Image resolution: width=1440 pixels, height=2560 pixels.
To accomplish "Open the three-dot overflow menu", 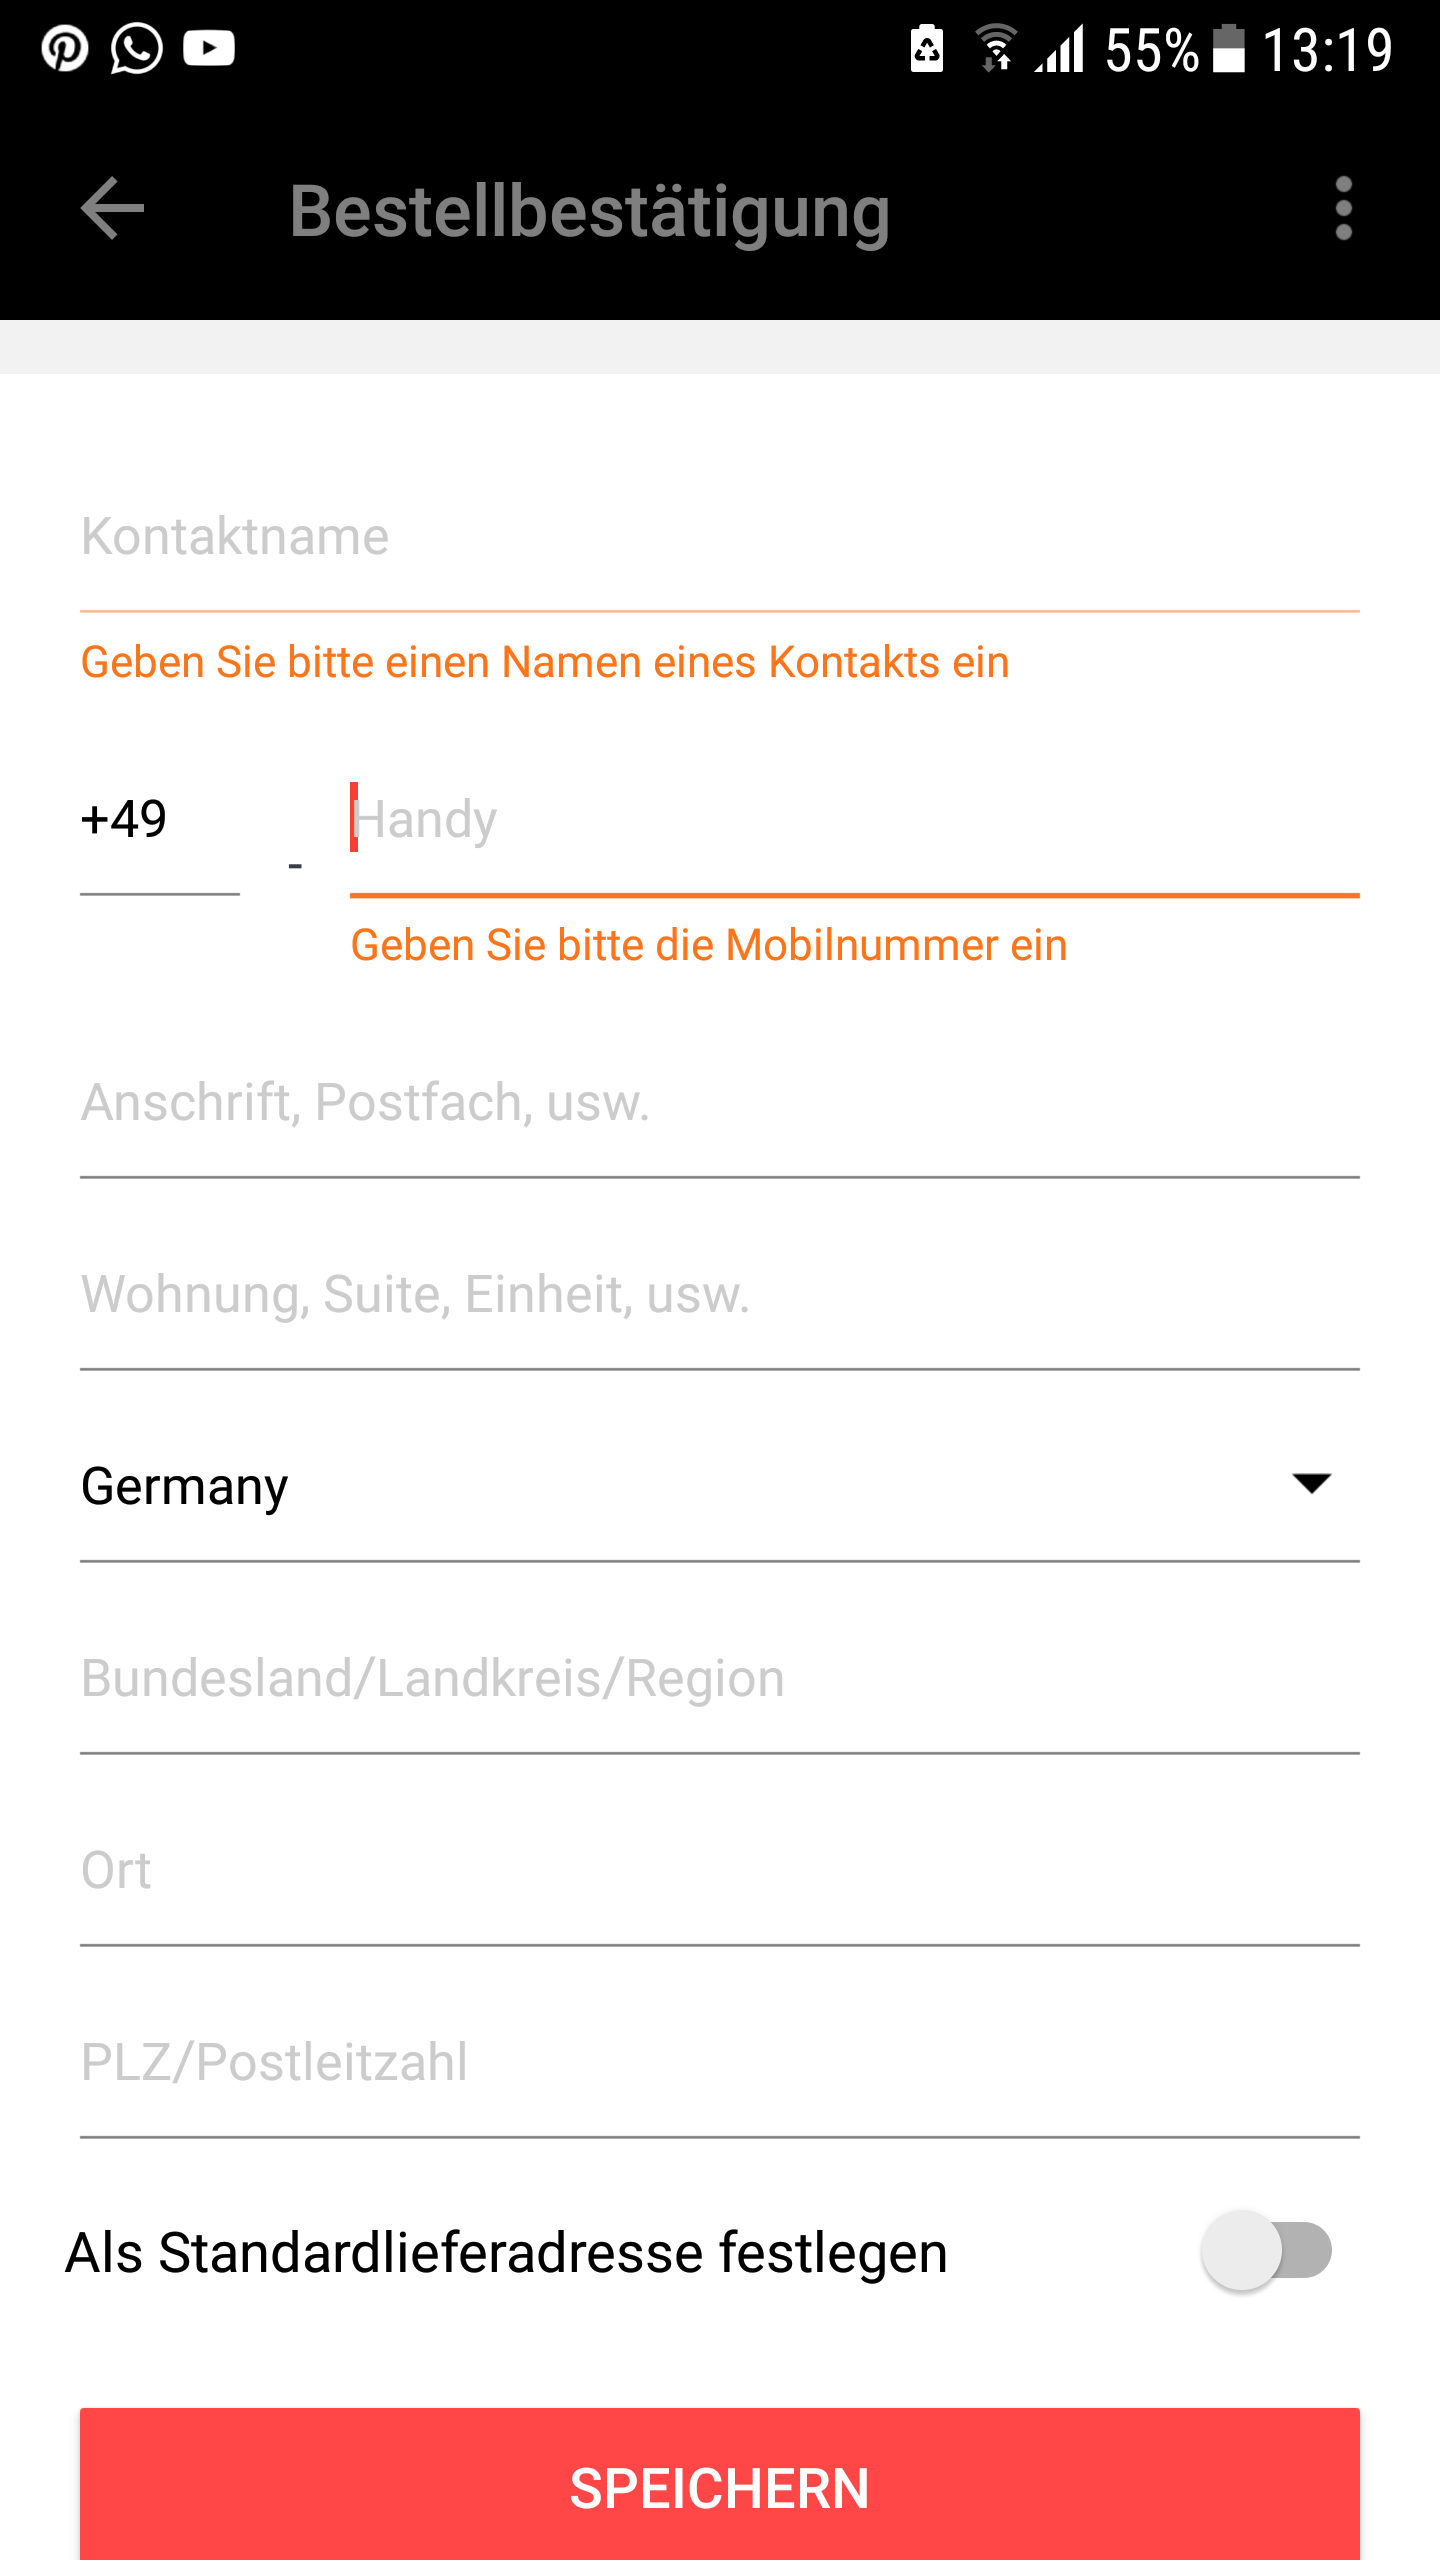I will [x=1344, y=210].
